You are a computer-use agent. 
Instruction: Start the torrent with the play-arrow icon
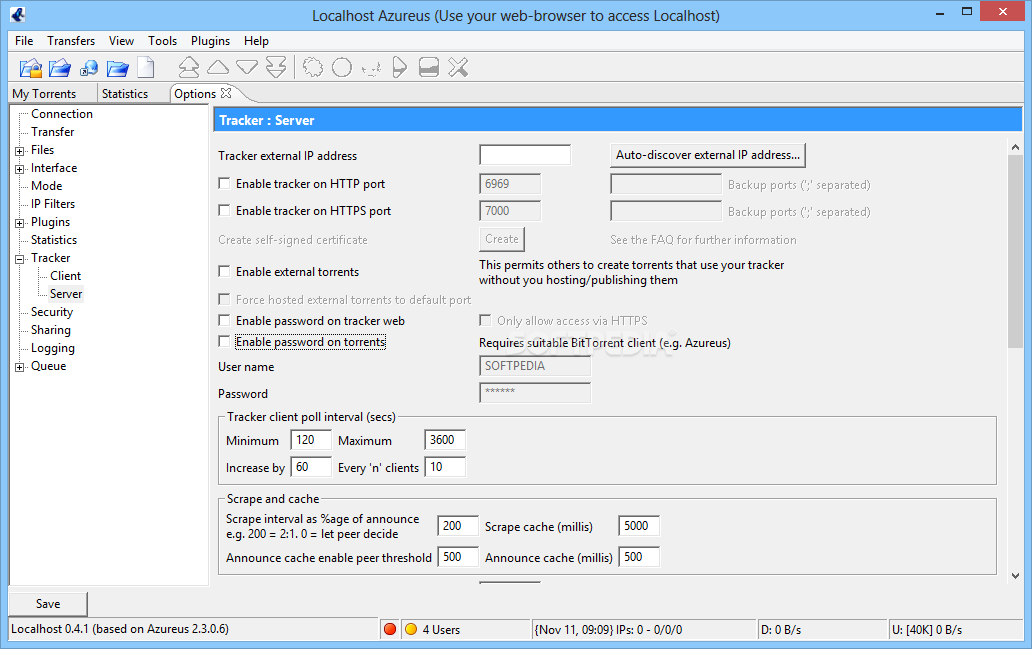(x=400, y=67)
